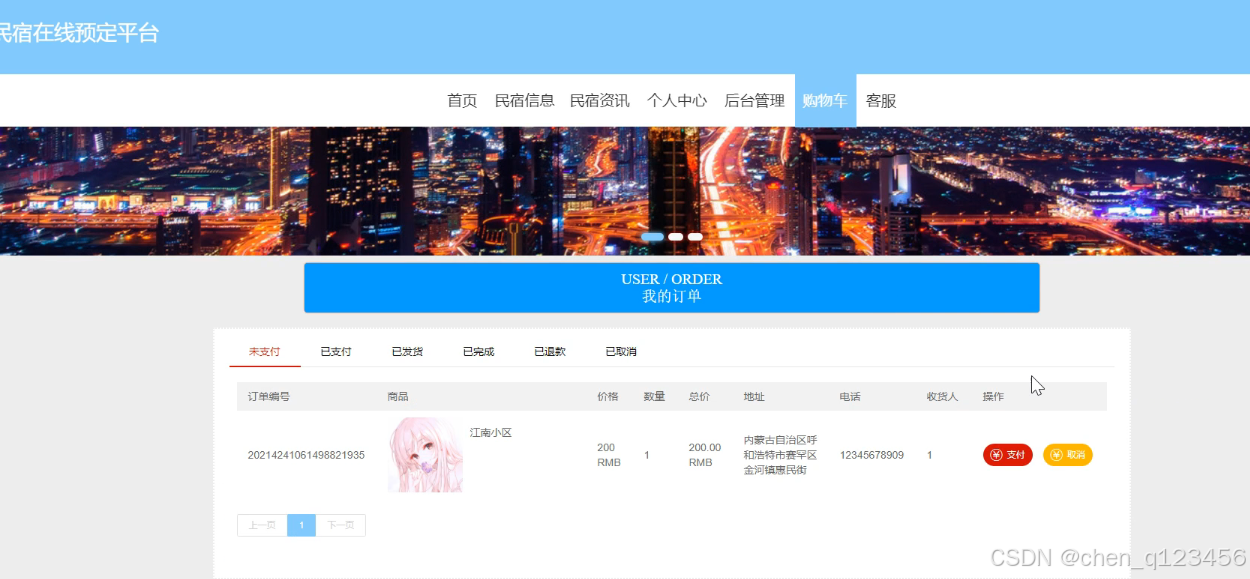Open 民宿资讯 from the navigation bar
Viewport: 1250px width, 579px height.
[x=599, y=100]
